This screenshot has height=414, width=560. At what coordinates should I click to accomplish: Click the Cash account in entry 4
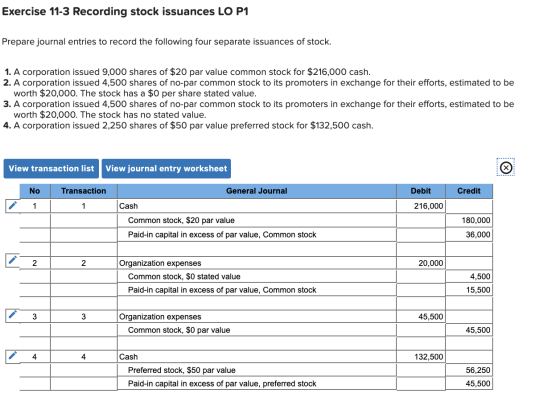pos(257,357)
